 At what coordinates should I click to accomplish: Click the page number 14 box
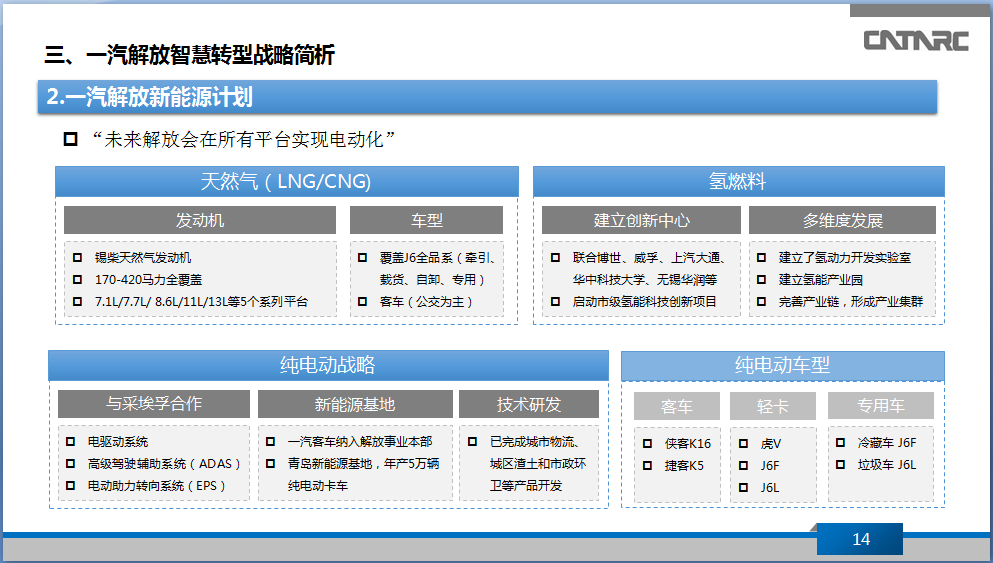(x=860, y=540)
